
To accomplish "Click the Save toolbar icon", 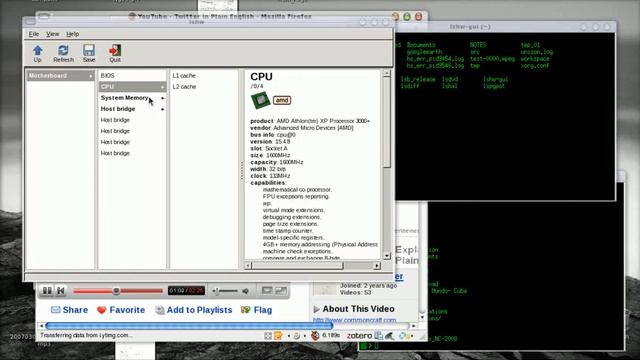I will [x=89, y=51].
